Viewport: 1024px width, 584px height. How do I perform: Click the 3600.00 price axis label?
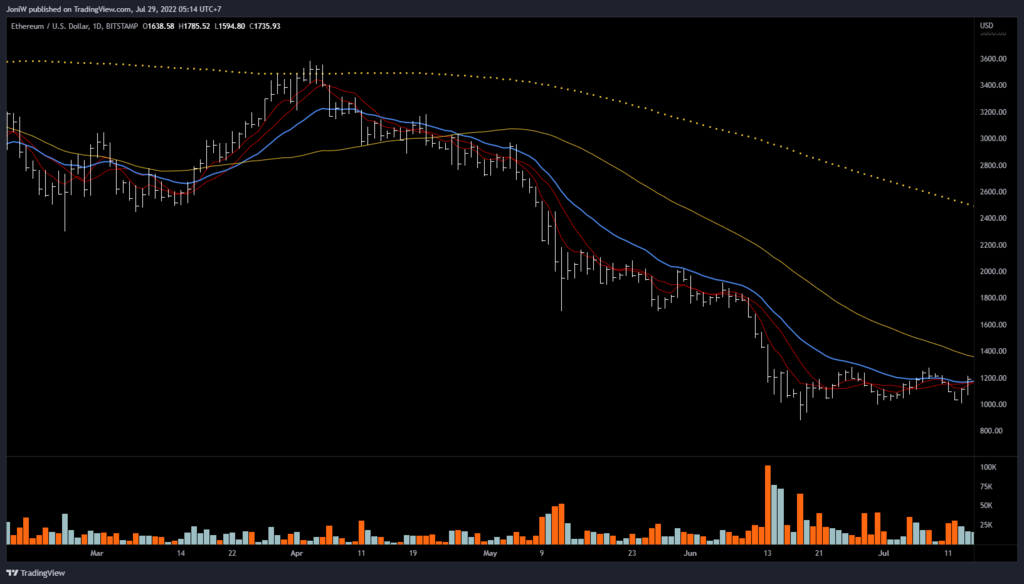[x=992, y=59]
